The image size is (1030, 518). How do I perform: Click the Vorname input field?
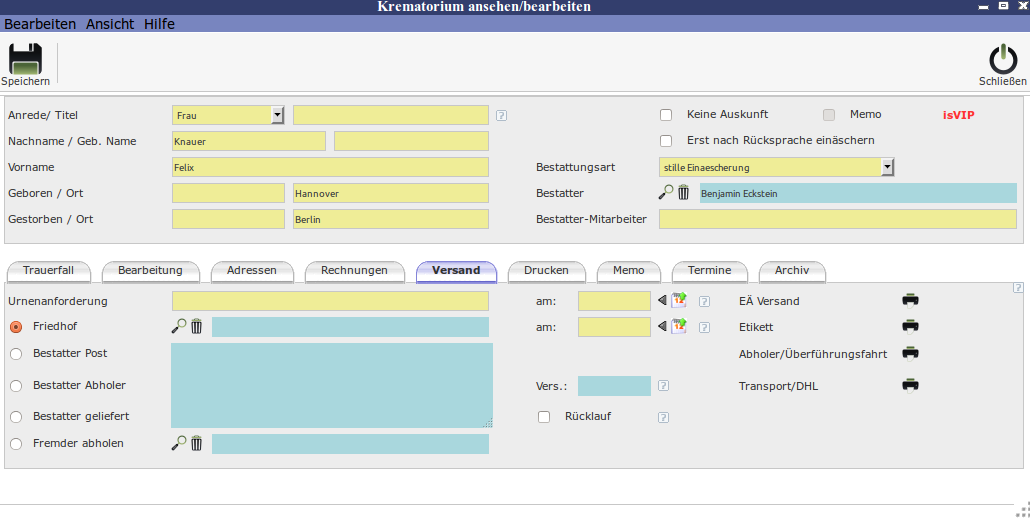330,167
